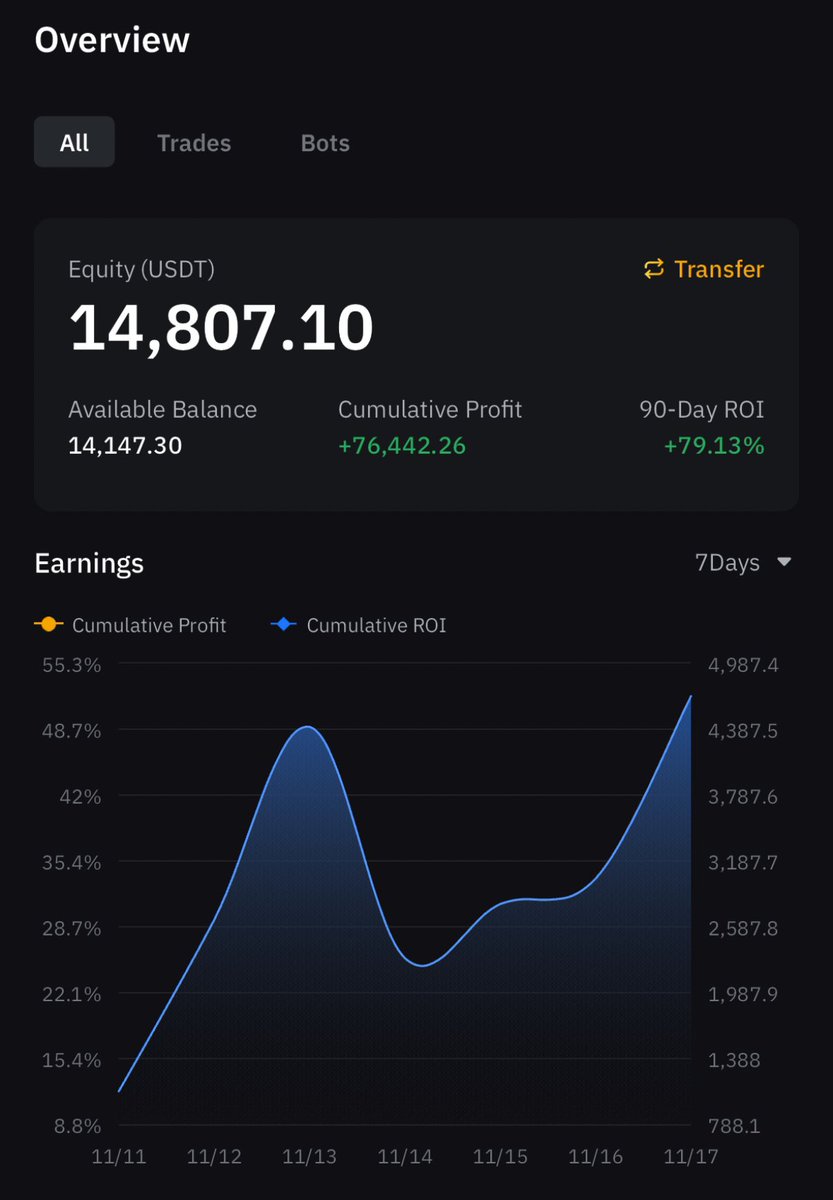Toggle the Cumulative Profit legend series

pos(130,625)
